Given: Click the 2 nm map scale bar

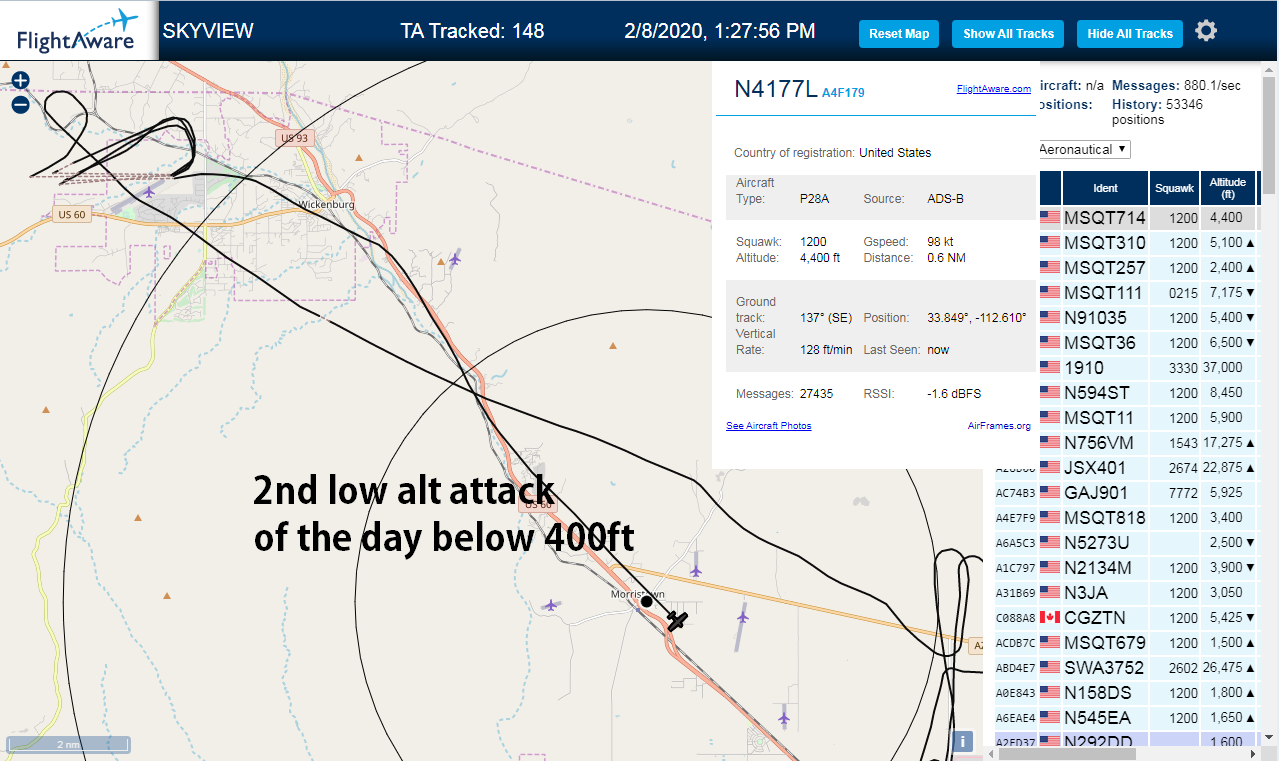Looking at the screenshot, I should pos(68,744).
